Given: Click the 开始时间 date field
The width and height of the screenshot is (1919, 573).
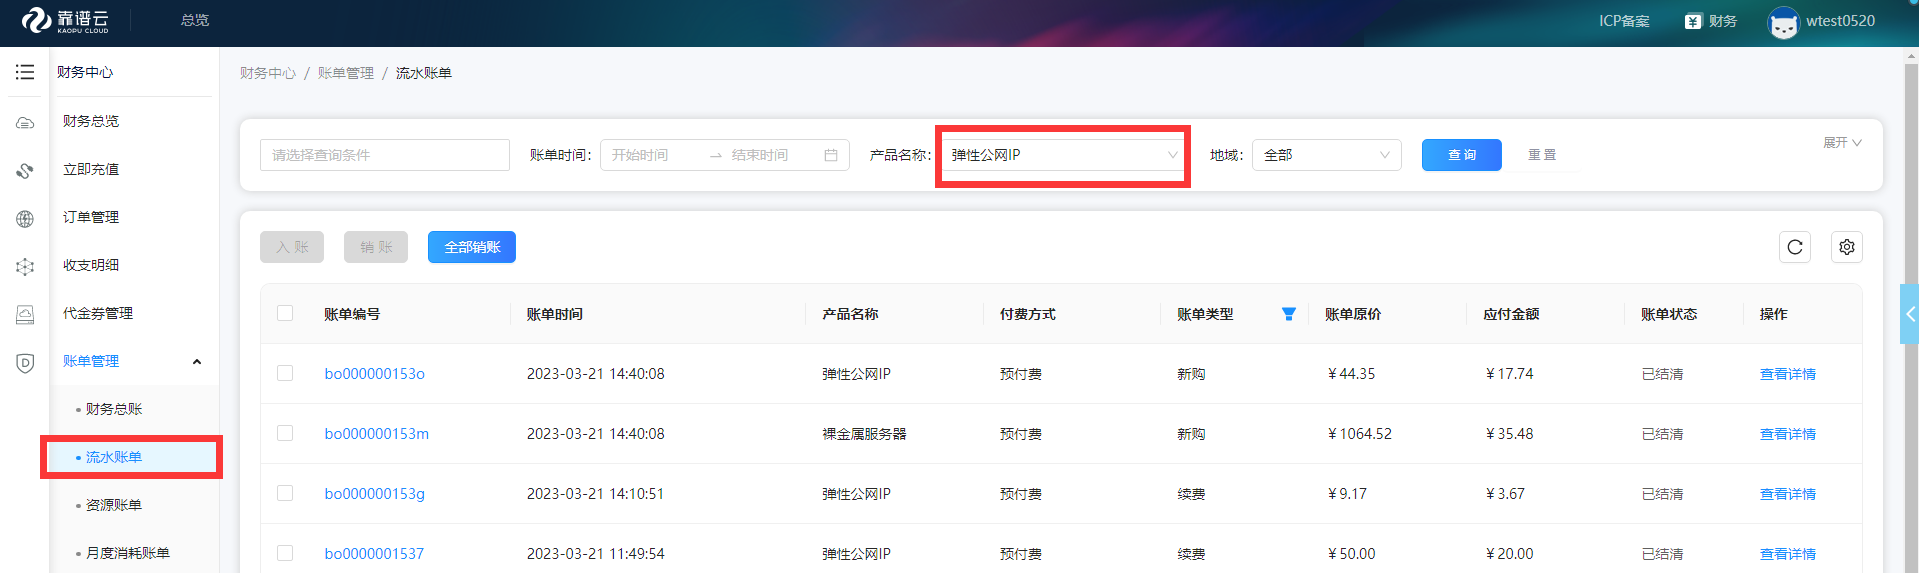Looking at the screenshot, I should coord(653,155).
